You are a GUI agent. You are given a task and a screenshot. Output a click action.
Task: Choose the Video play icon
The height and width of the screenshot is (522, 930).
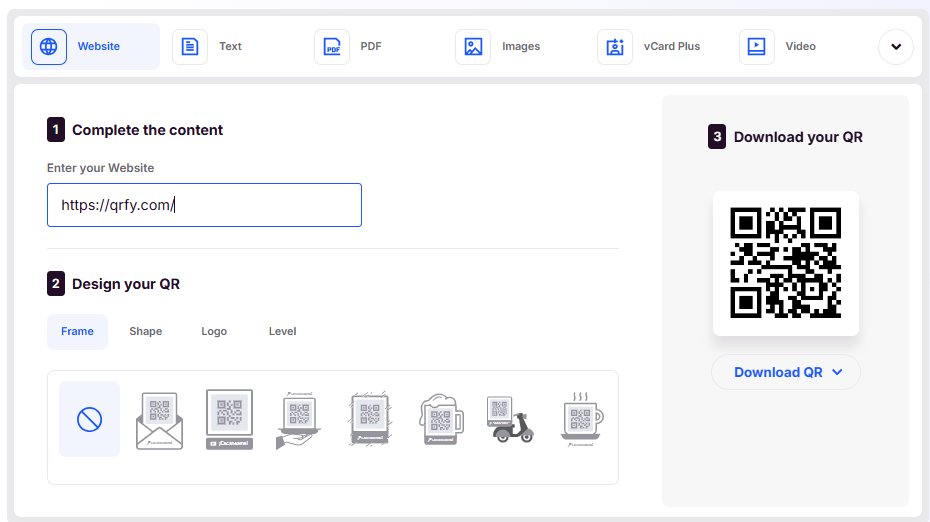pos(756,46)
